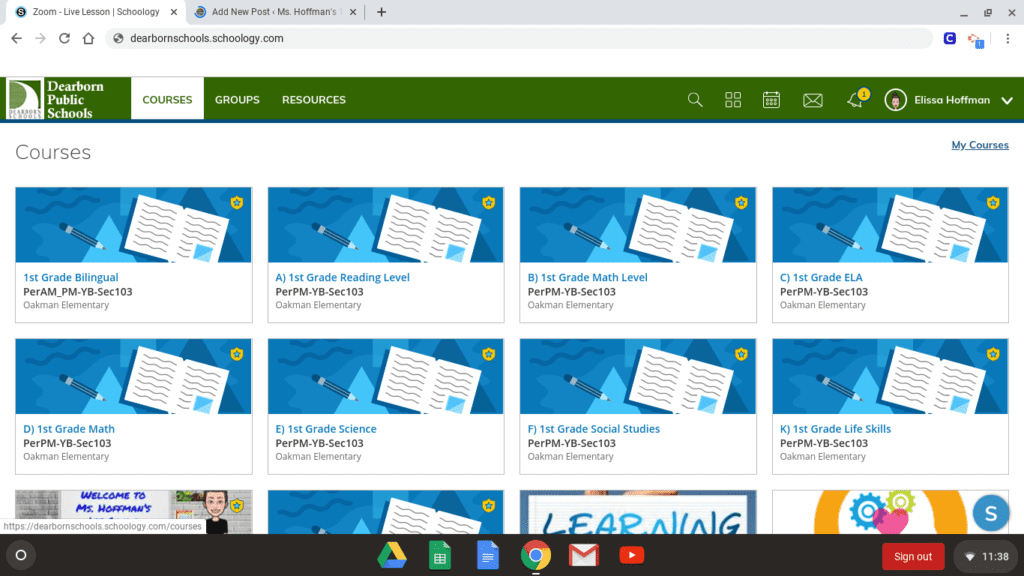
Task: Open E) 1st Grade Science course
Action: point(326,429)
